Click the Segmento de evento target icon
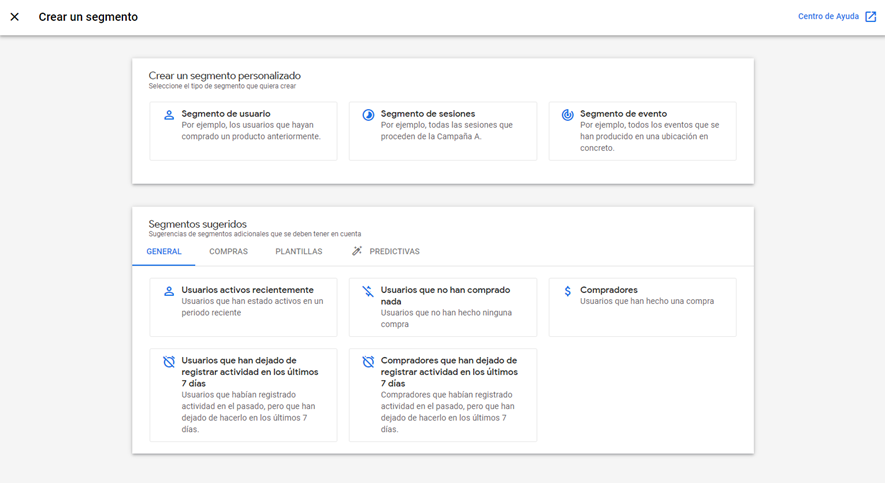 pyautogui.click(x=567, y=115)
